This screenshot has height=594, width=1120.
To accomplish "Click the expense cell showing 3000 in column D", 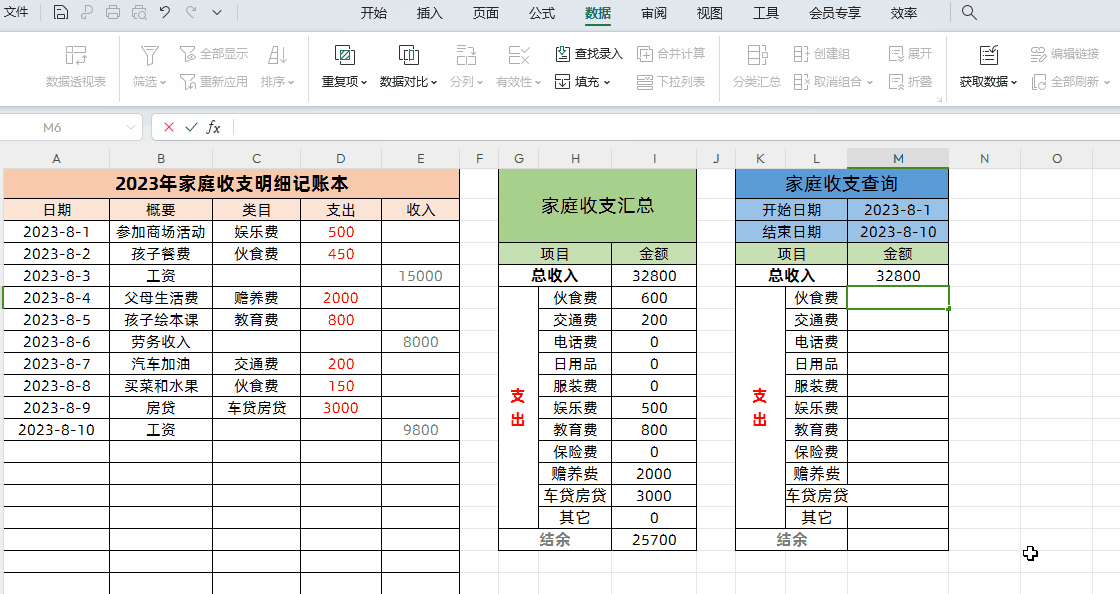I will pyautogui.click(x=341, y=408).
